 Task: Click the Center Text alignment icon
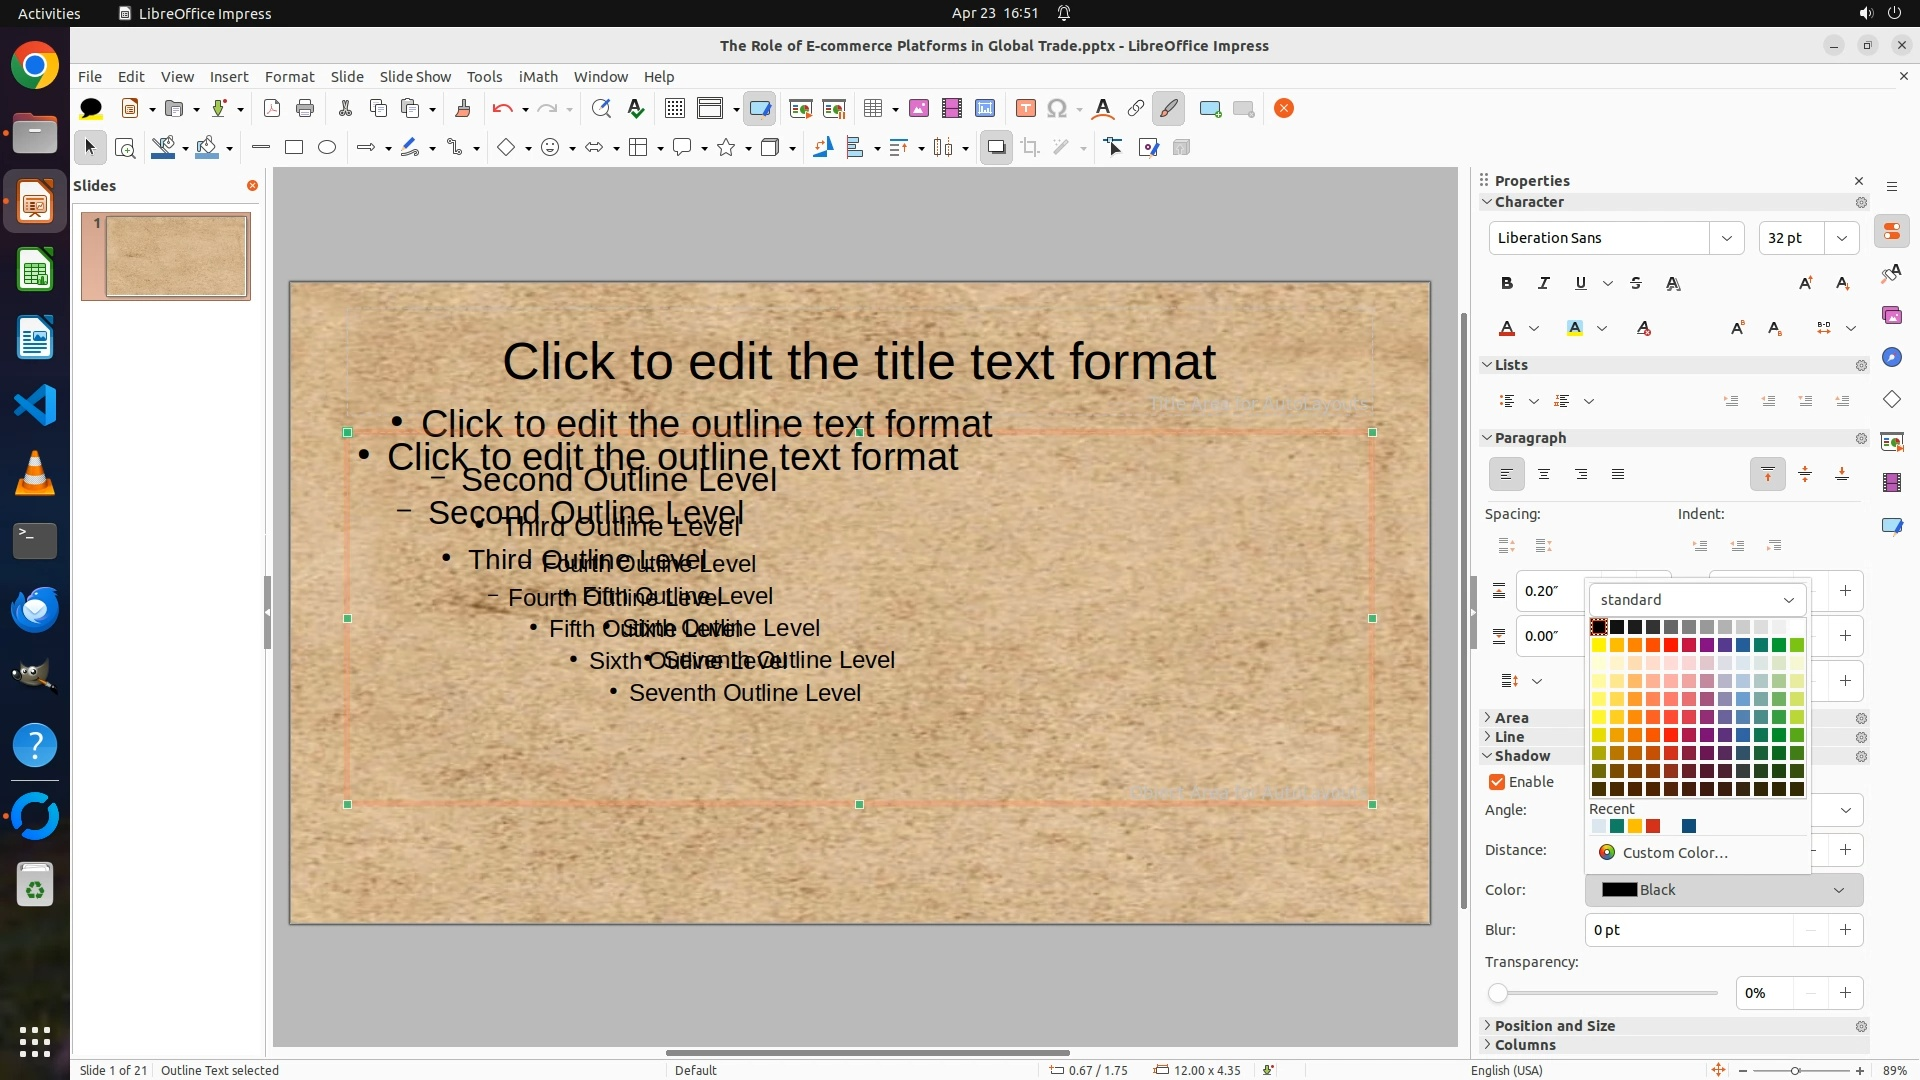[x=1544, y=474]
